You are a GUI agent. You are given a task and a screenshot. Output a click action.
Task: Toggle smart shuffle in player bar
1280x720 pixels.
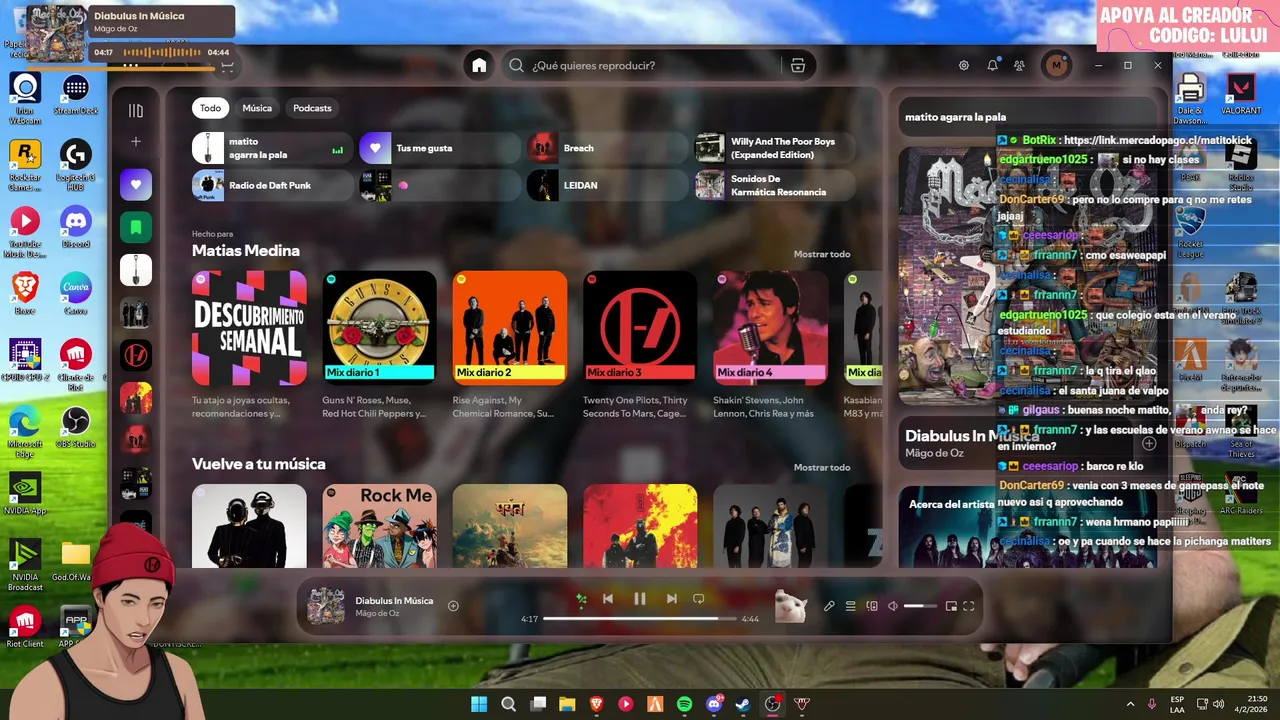tap(581, 598)
